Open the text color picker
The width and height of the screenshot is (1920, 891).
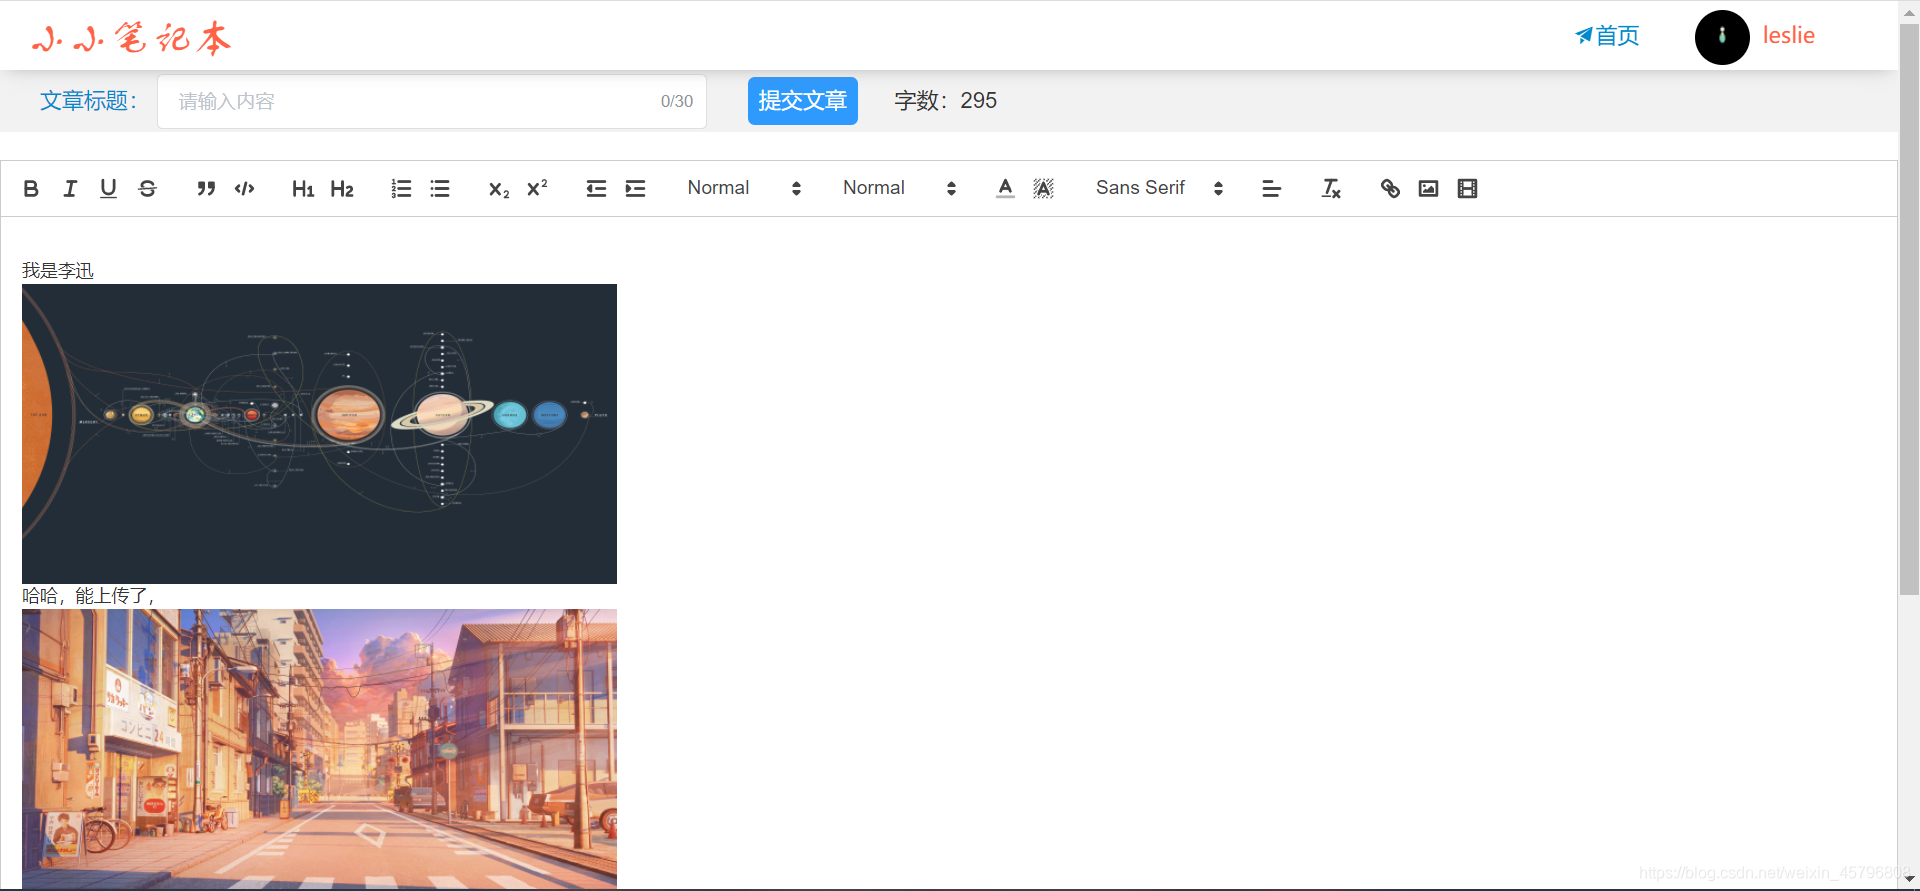[1005, 188]
